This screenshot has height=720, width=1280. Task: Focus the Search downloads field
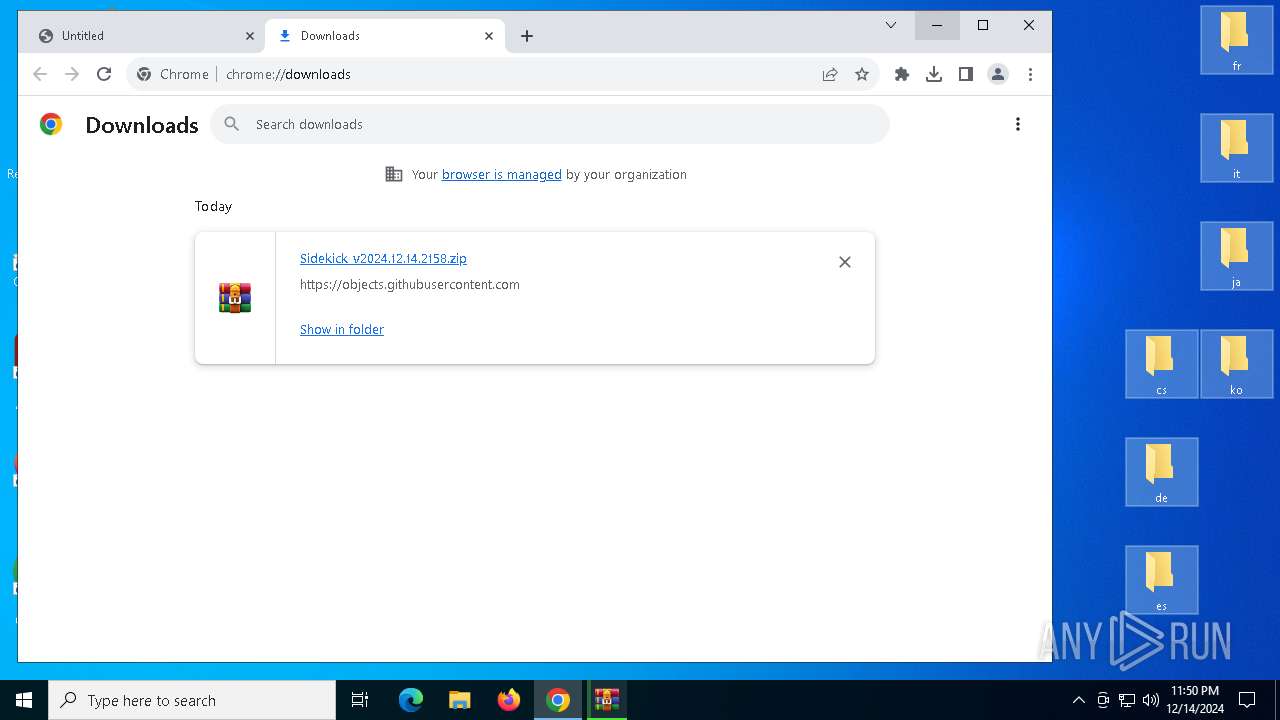click(550, 124)
